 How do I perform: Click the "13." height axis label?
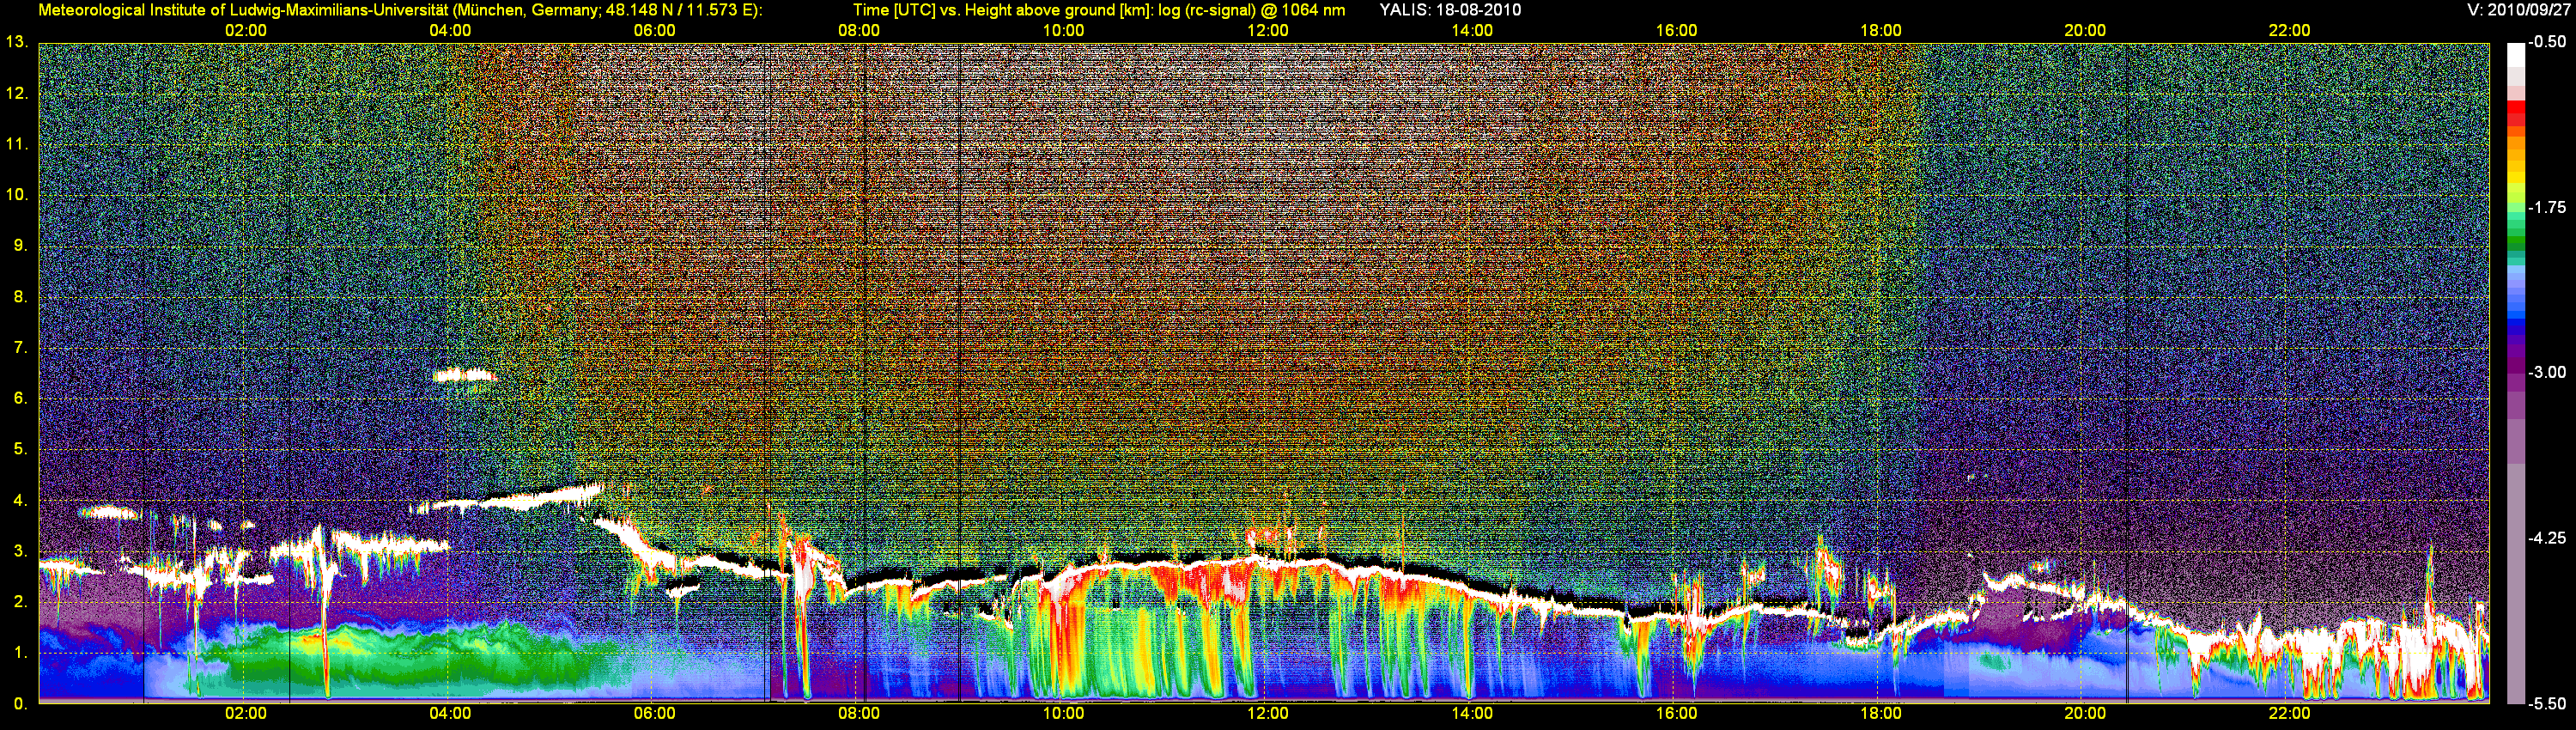[x=16, y=43]
